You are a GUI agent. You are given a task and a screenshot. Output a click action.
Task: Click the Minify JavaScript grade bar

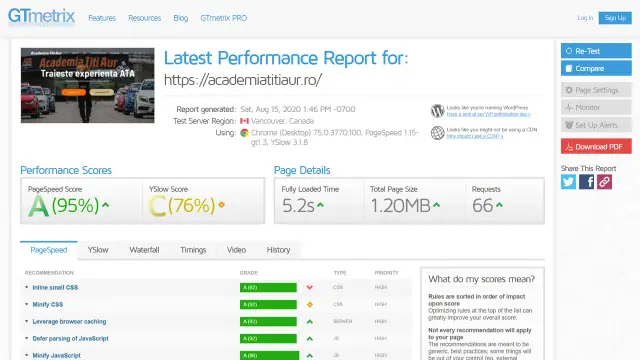269,356
